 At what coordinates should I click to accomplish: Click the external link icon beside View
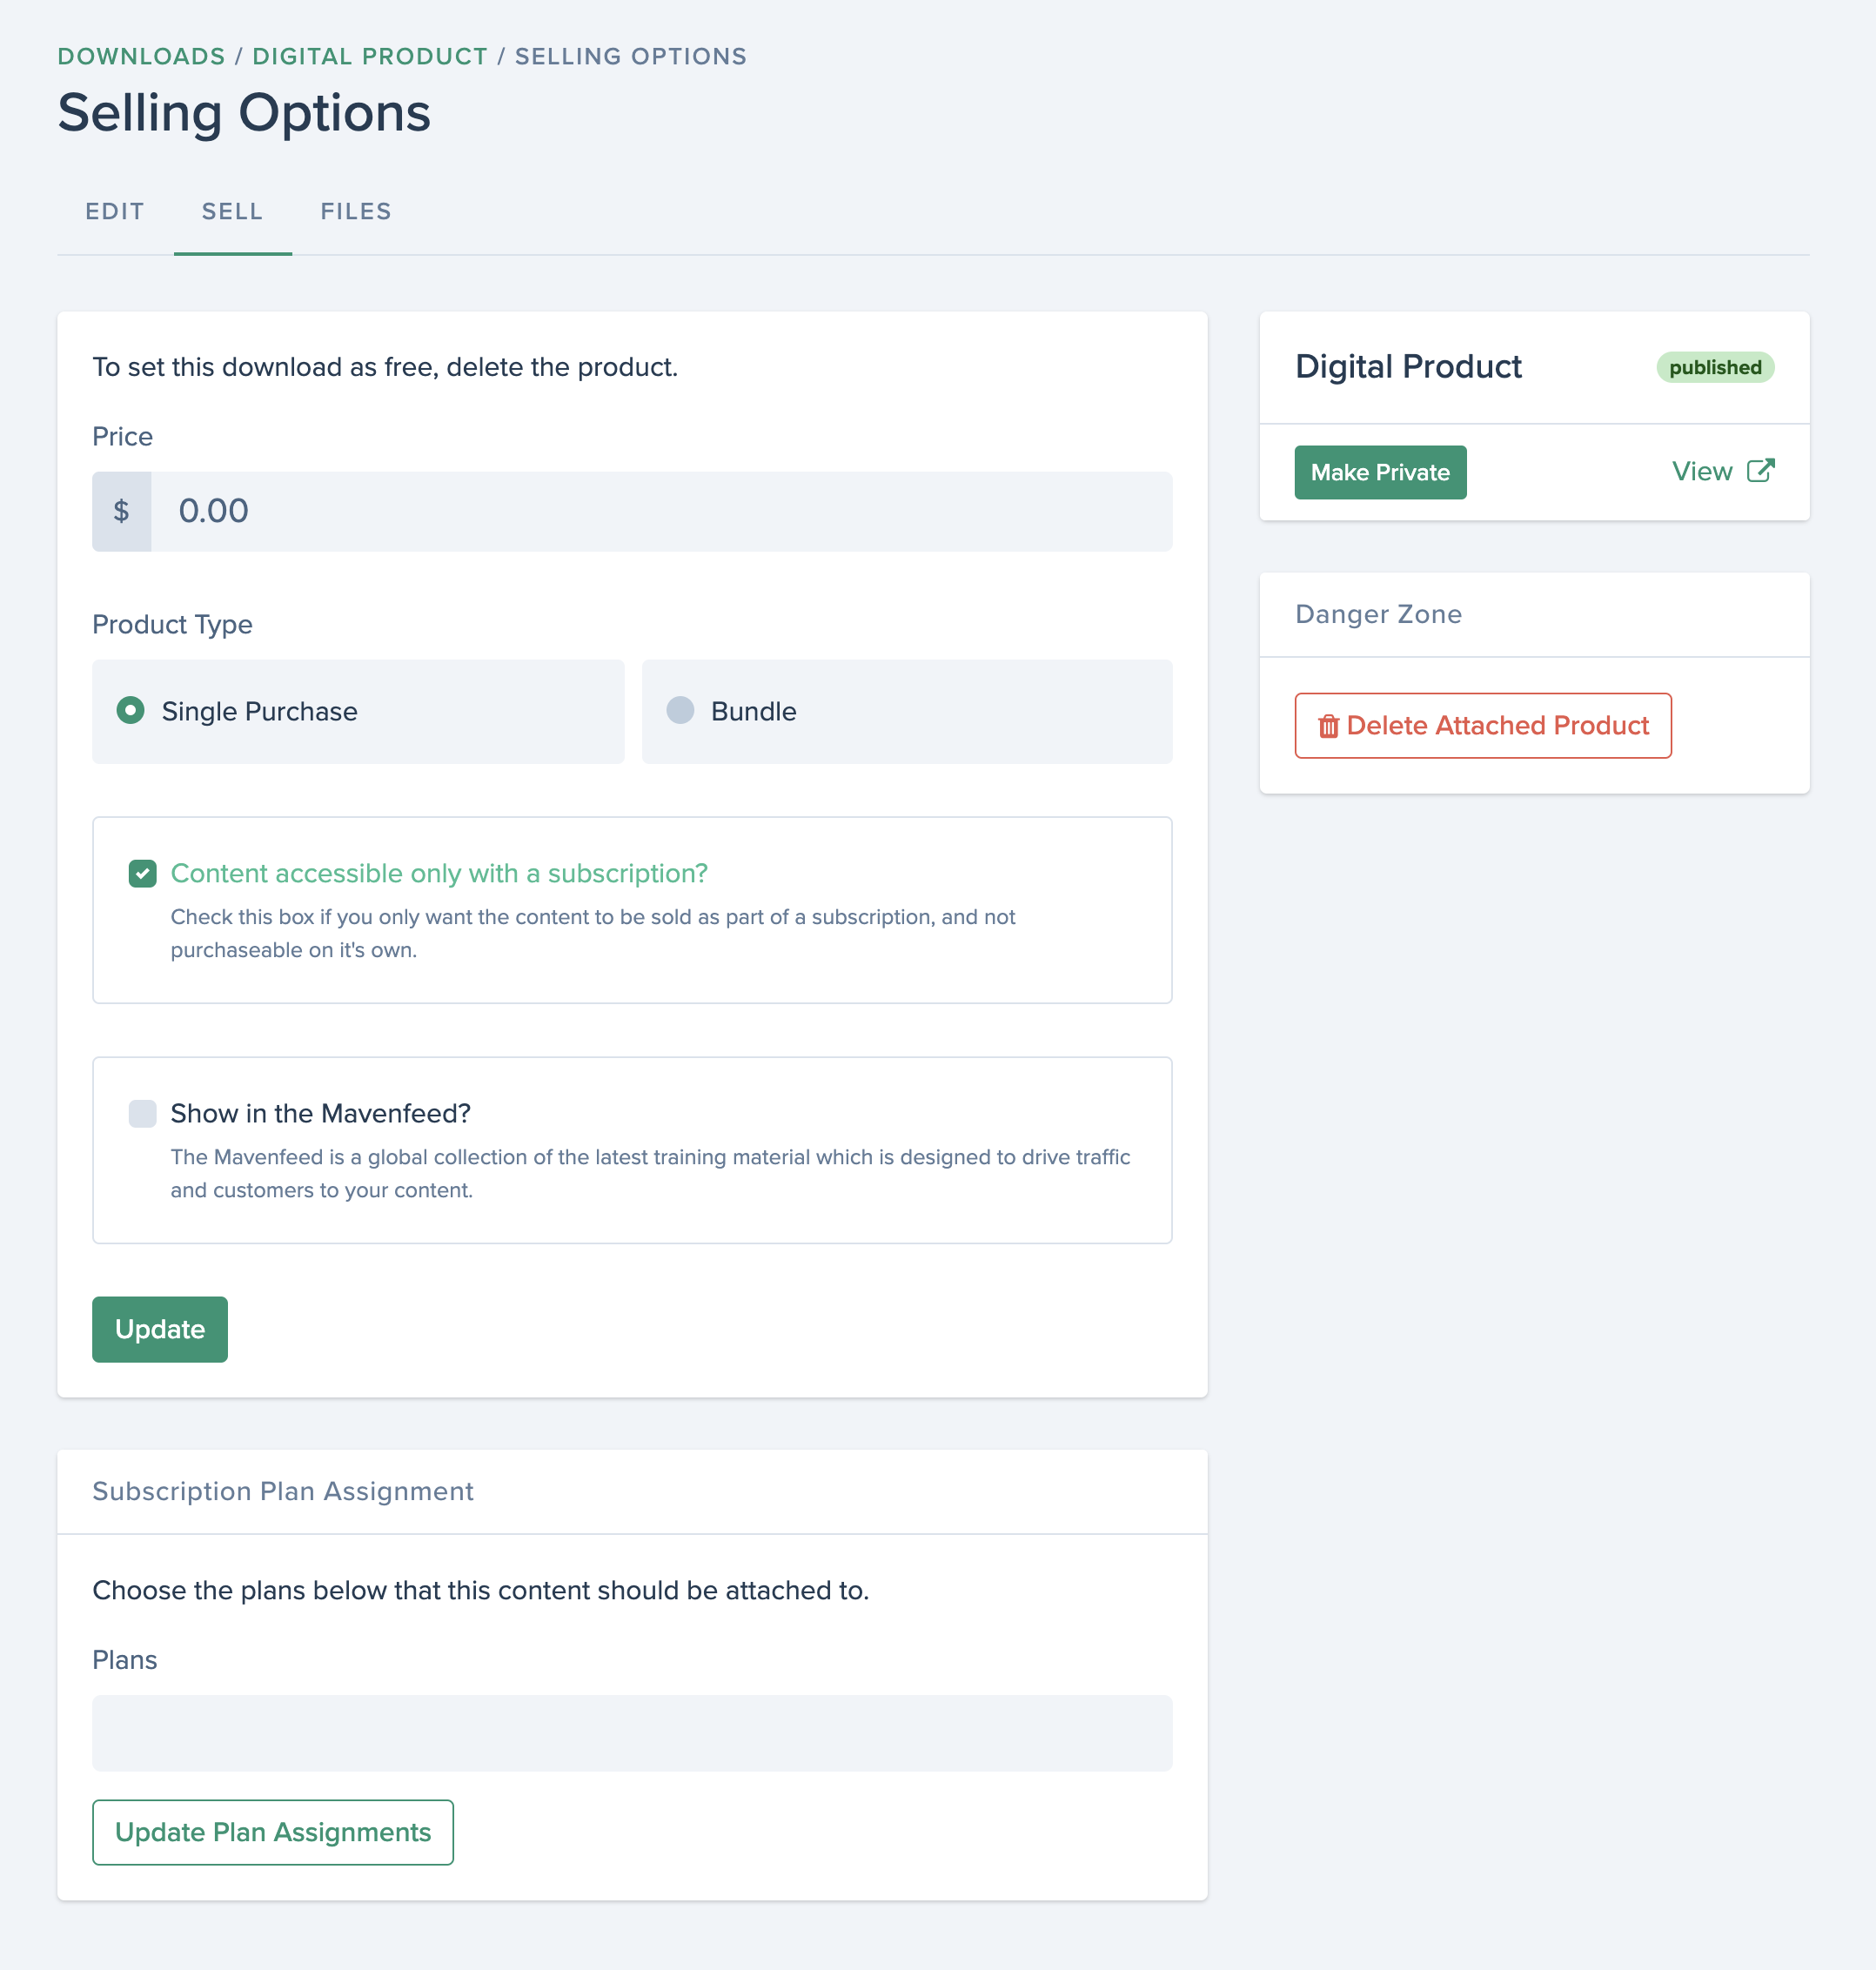[1760, 471]
